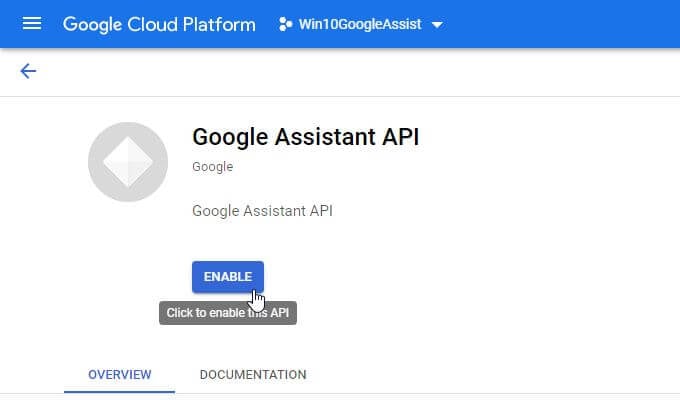Image resolution: width=680 pixels, height=400 pixels.
Task: Click the "Click to enable this API" tooltip
Action: pyautogui.click(x=228, y=313)
